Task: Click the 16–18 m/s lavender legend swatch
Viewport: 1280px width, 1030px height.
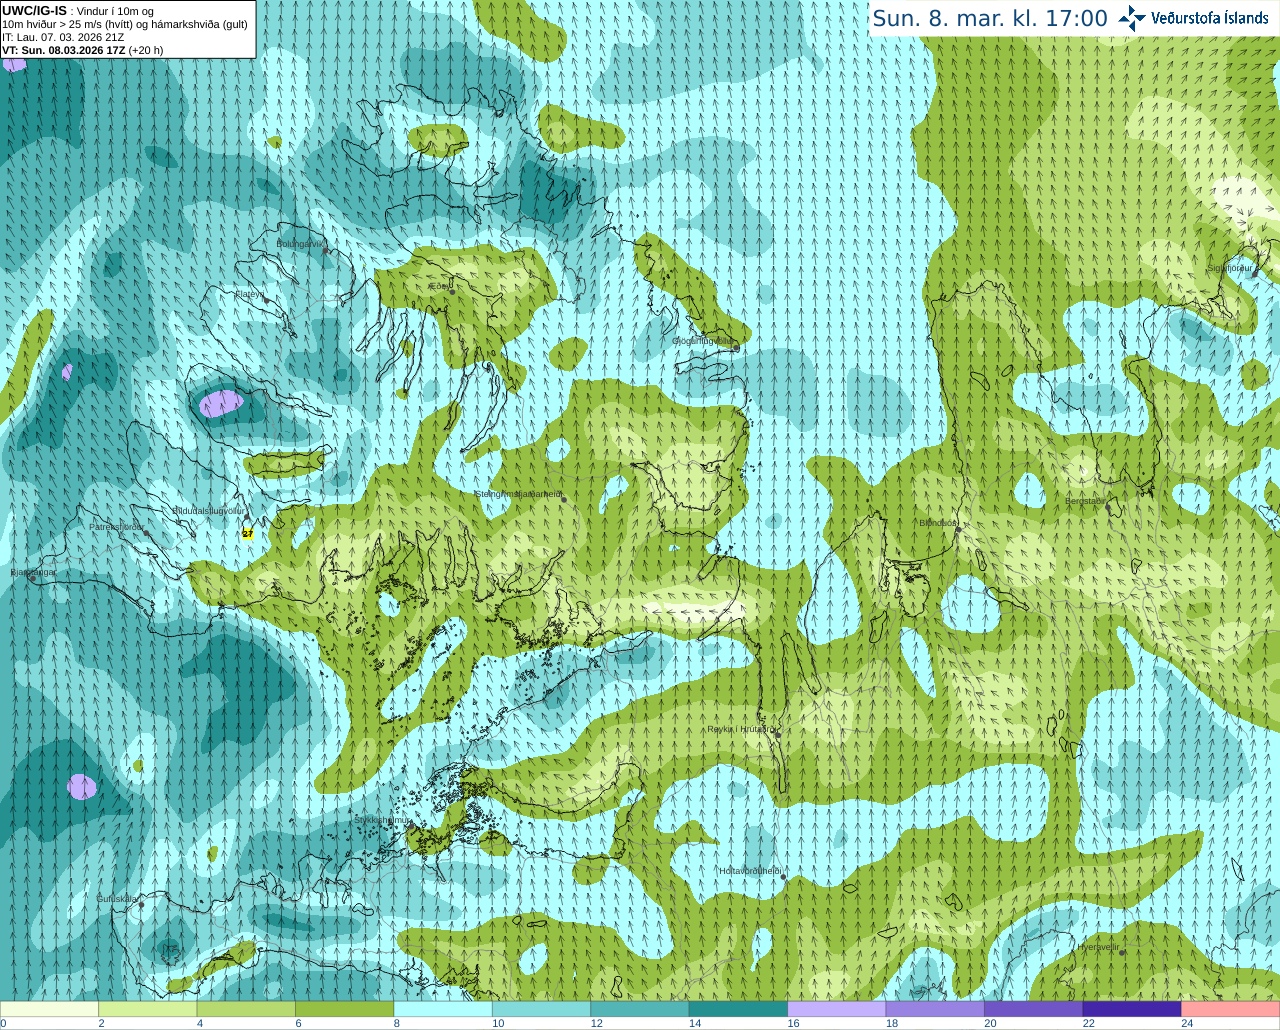Action: pos(837,1009)
